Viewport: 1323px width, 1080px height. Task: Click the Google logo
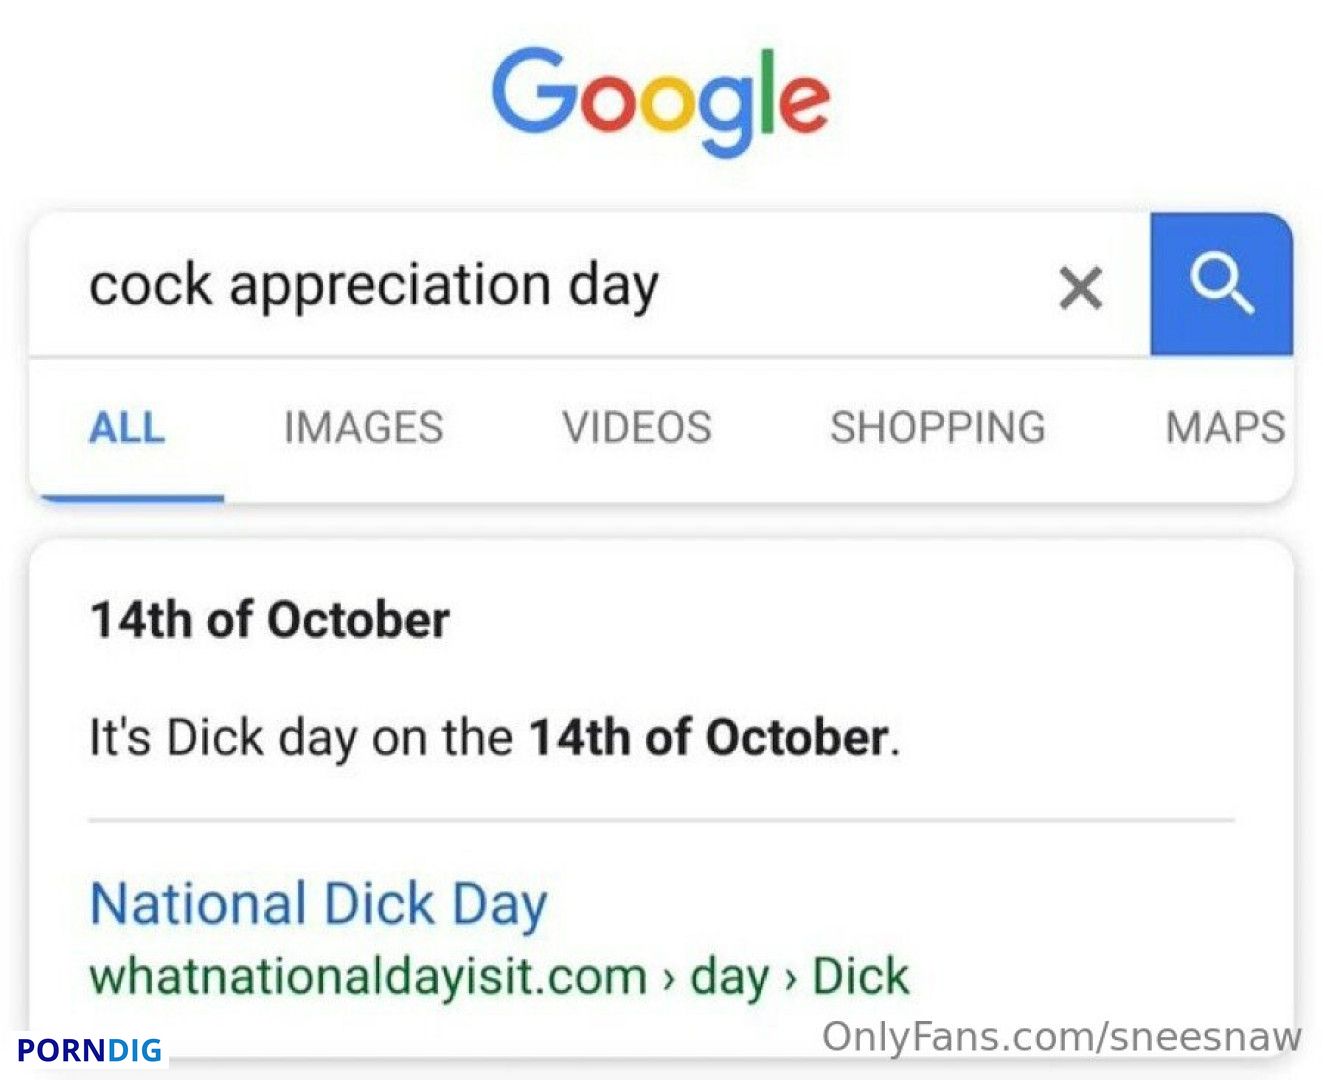pos(660,100)
